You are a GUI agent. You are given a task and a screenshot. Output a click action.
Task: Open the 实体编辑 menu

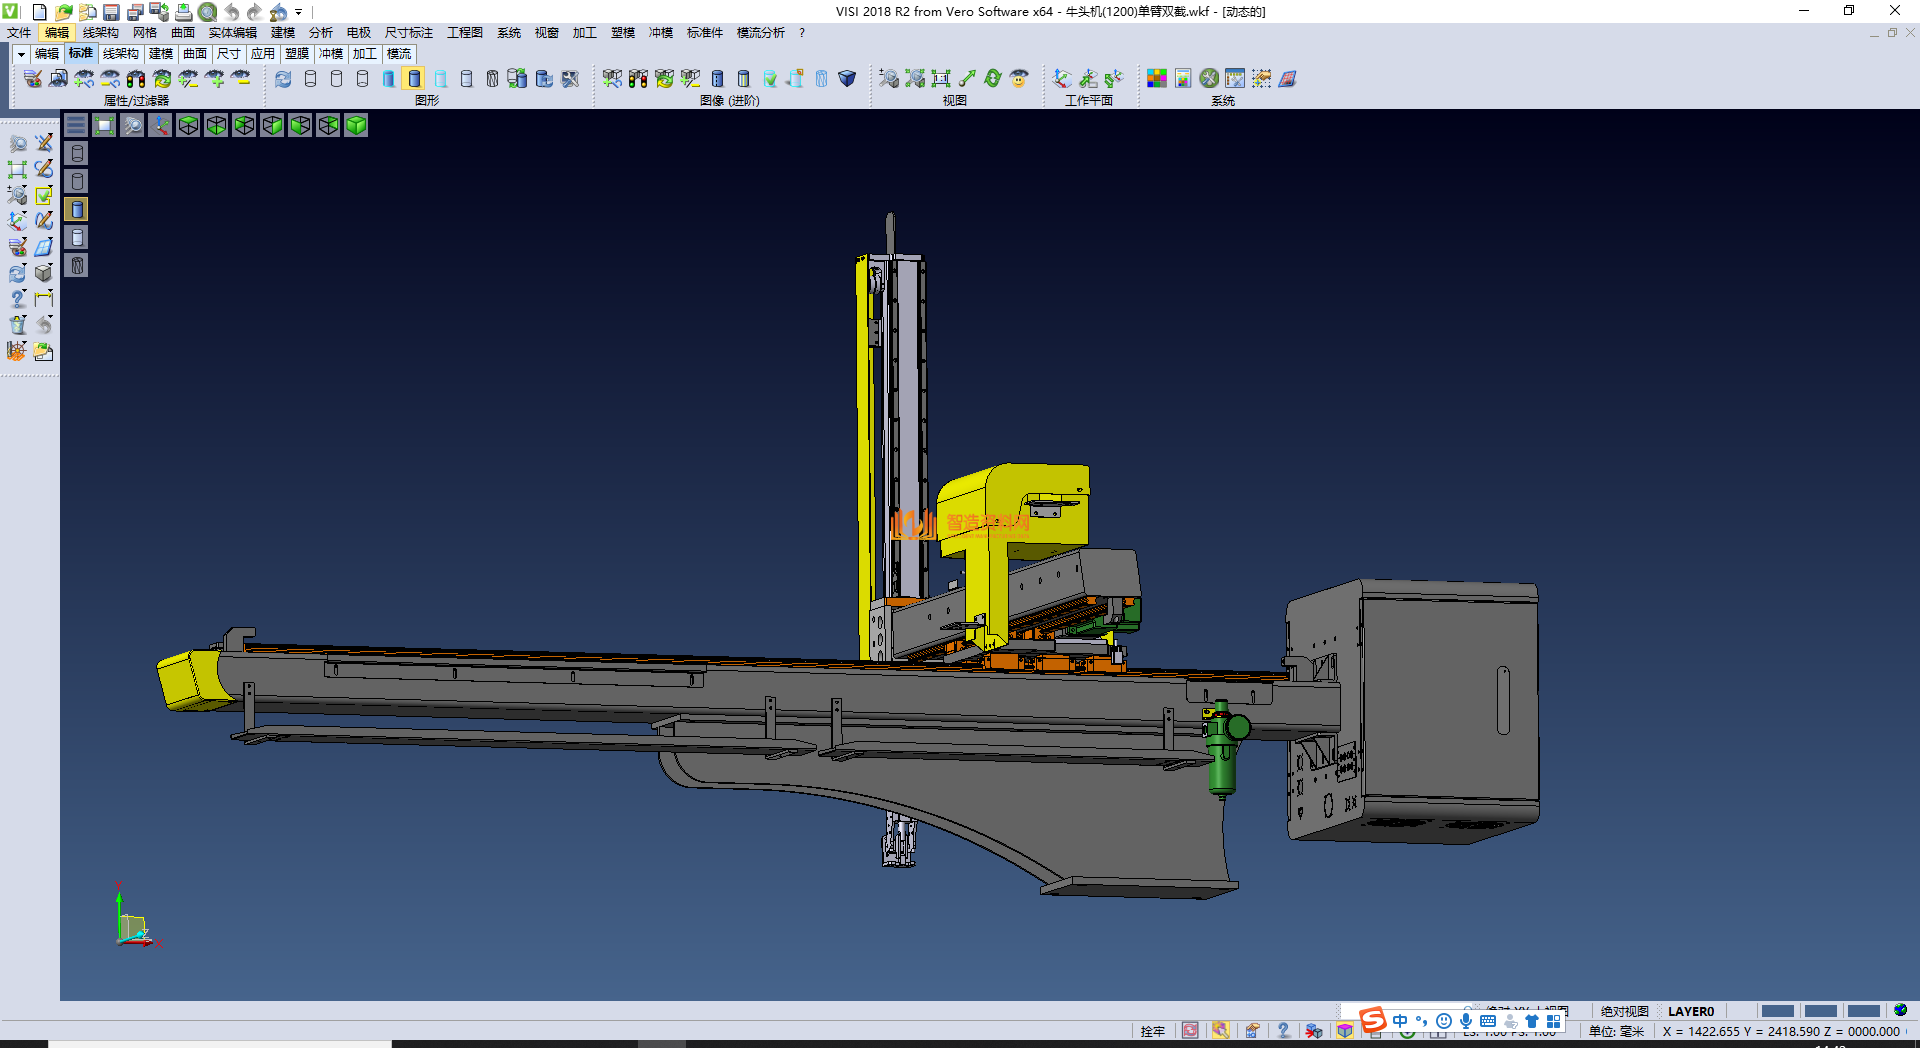click(232, 33)
